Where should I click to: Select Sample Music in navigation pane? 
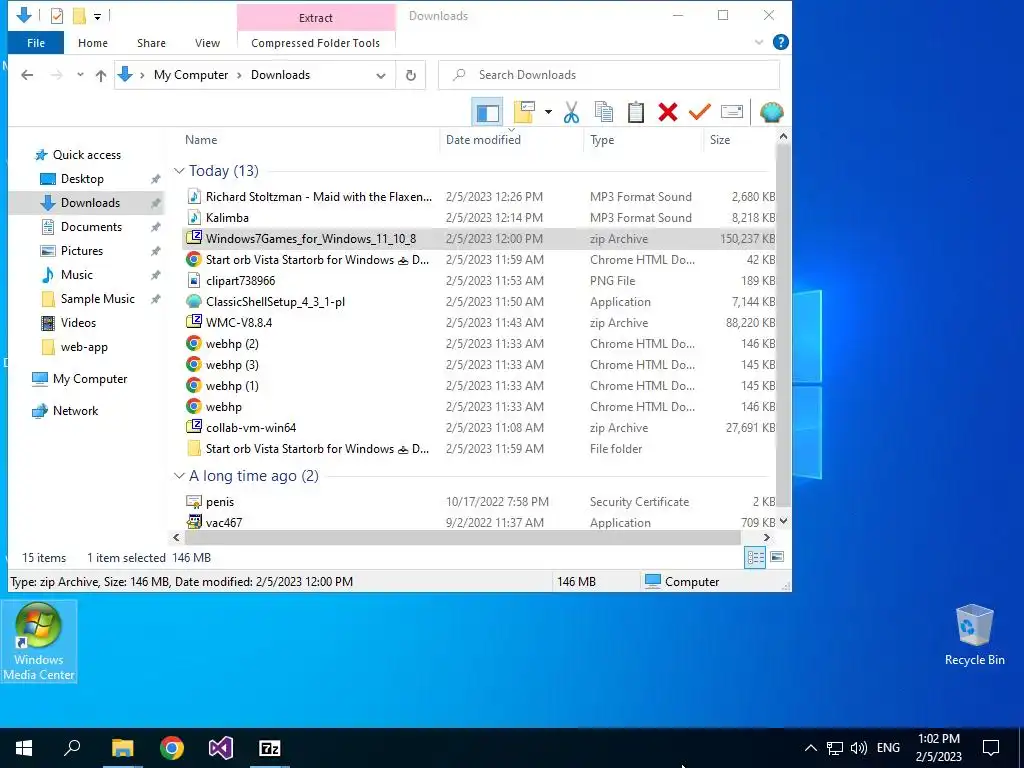coord(97,299)
